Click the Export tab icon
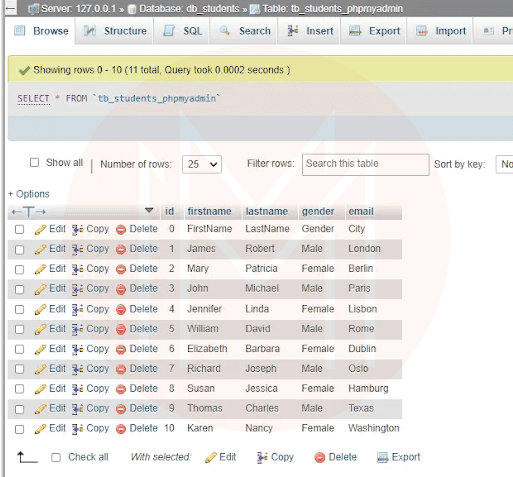 click(x=355, y=31)
